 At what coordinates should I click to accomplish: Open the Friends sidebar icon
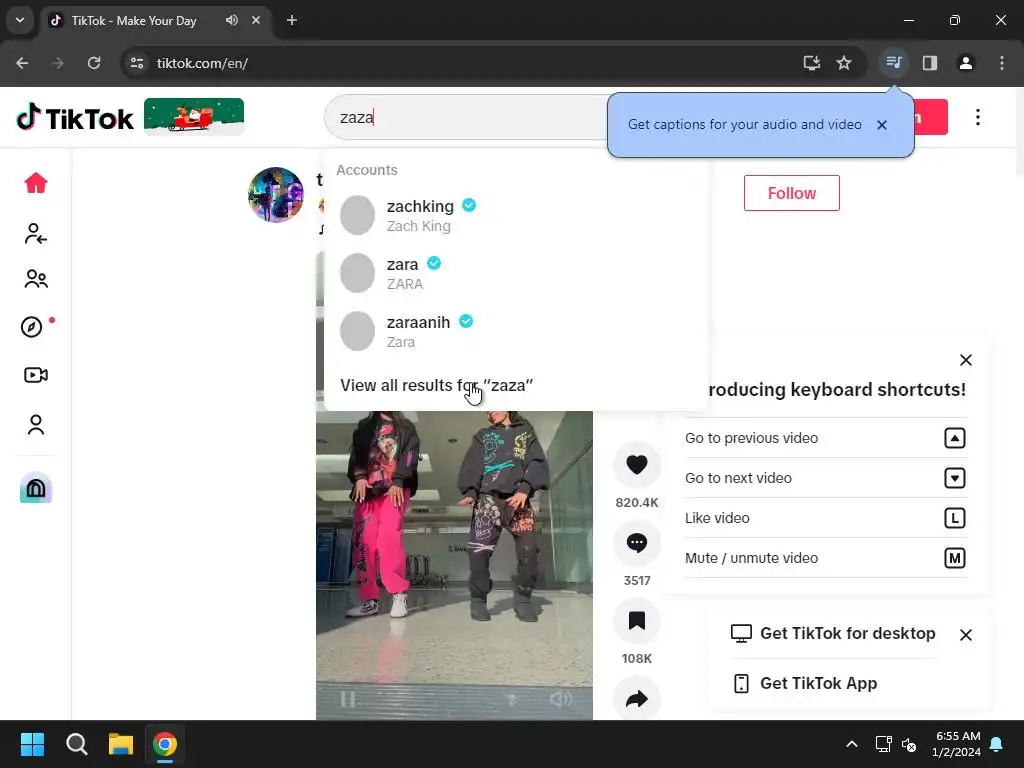(36, 279)
